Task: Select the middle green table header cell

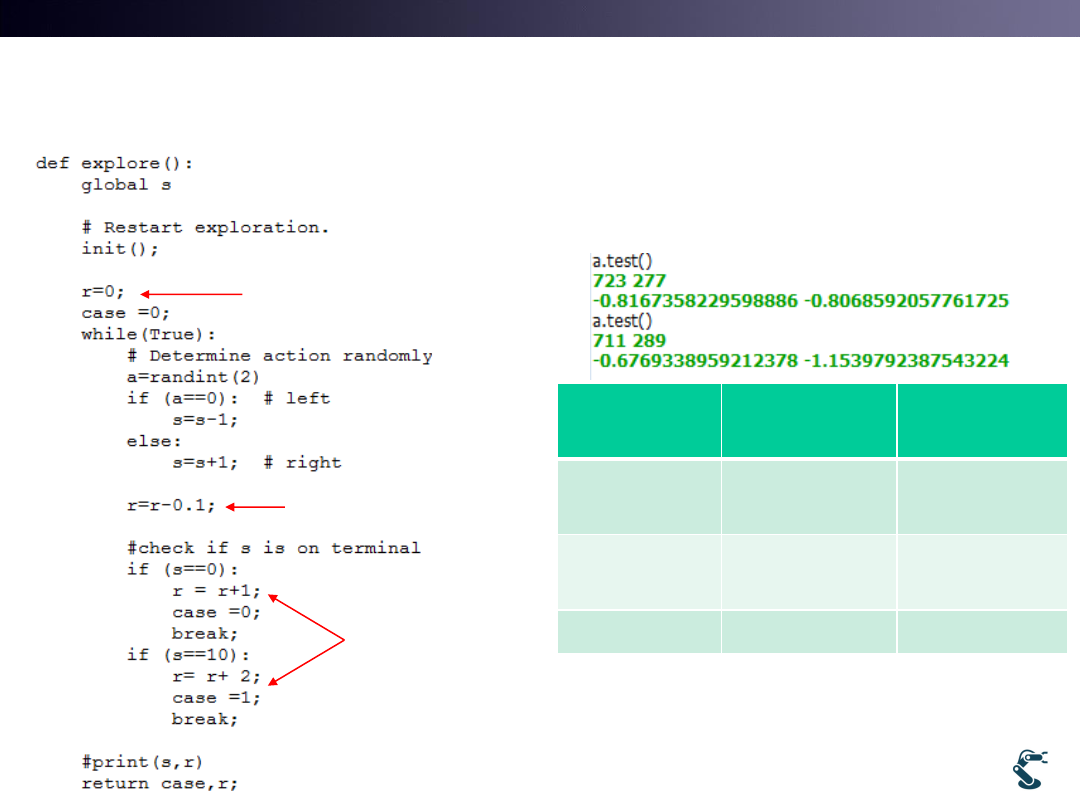Action: tap(808, 421)
